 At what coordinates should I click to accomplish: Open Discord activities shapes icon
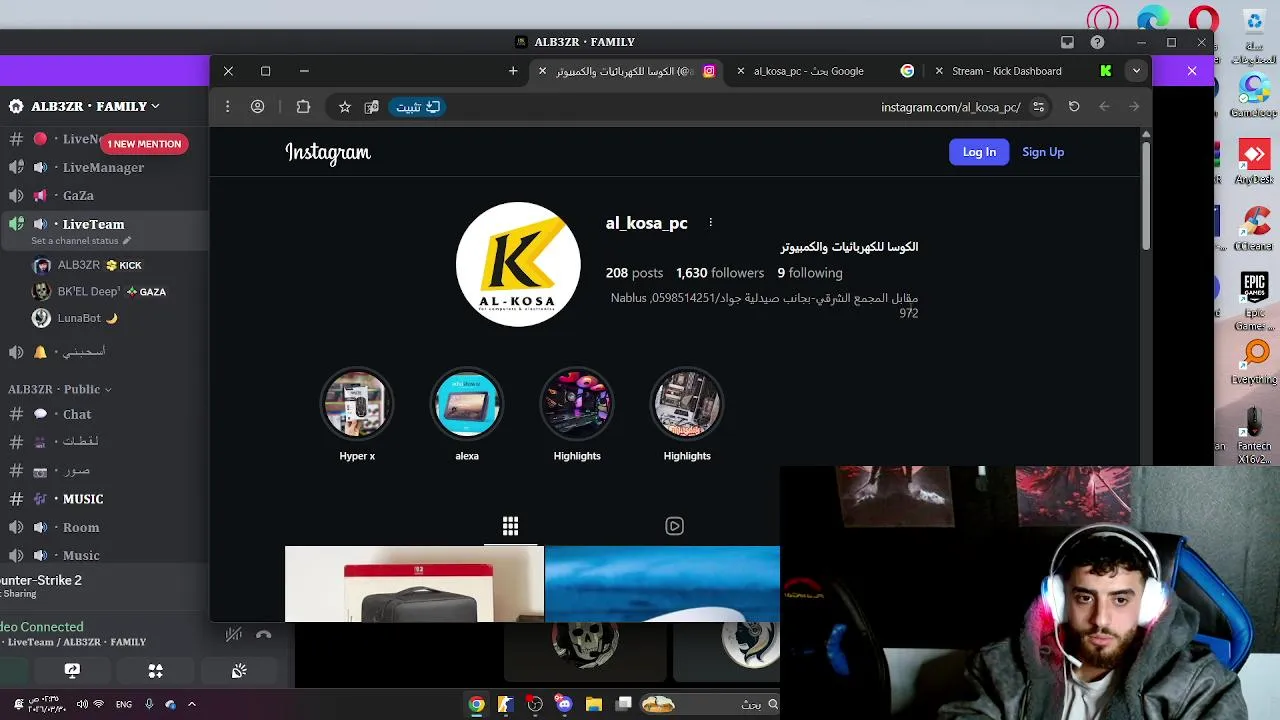coord(155,671)
